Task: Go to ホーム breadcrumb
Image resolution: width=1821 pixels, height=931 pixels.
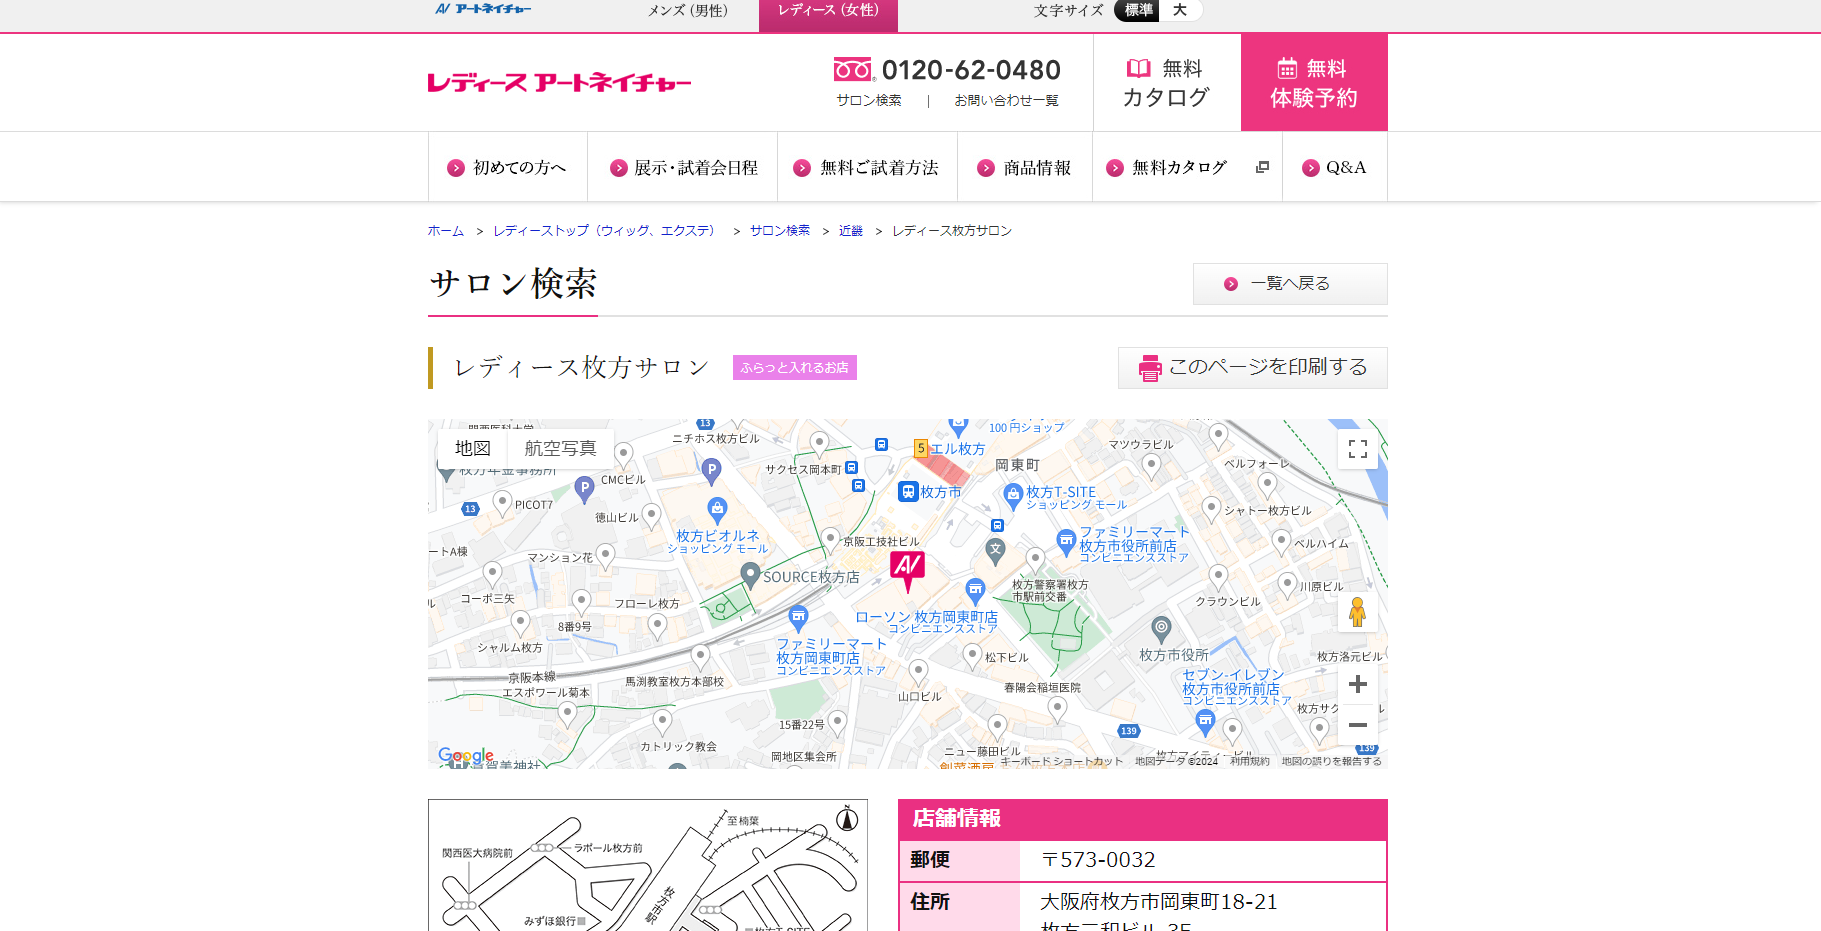Action: click(x=446, y=231)
